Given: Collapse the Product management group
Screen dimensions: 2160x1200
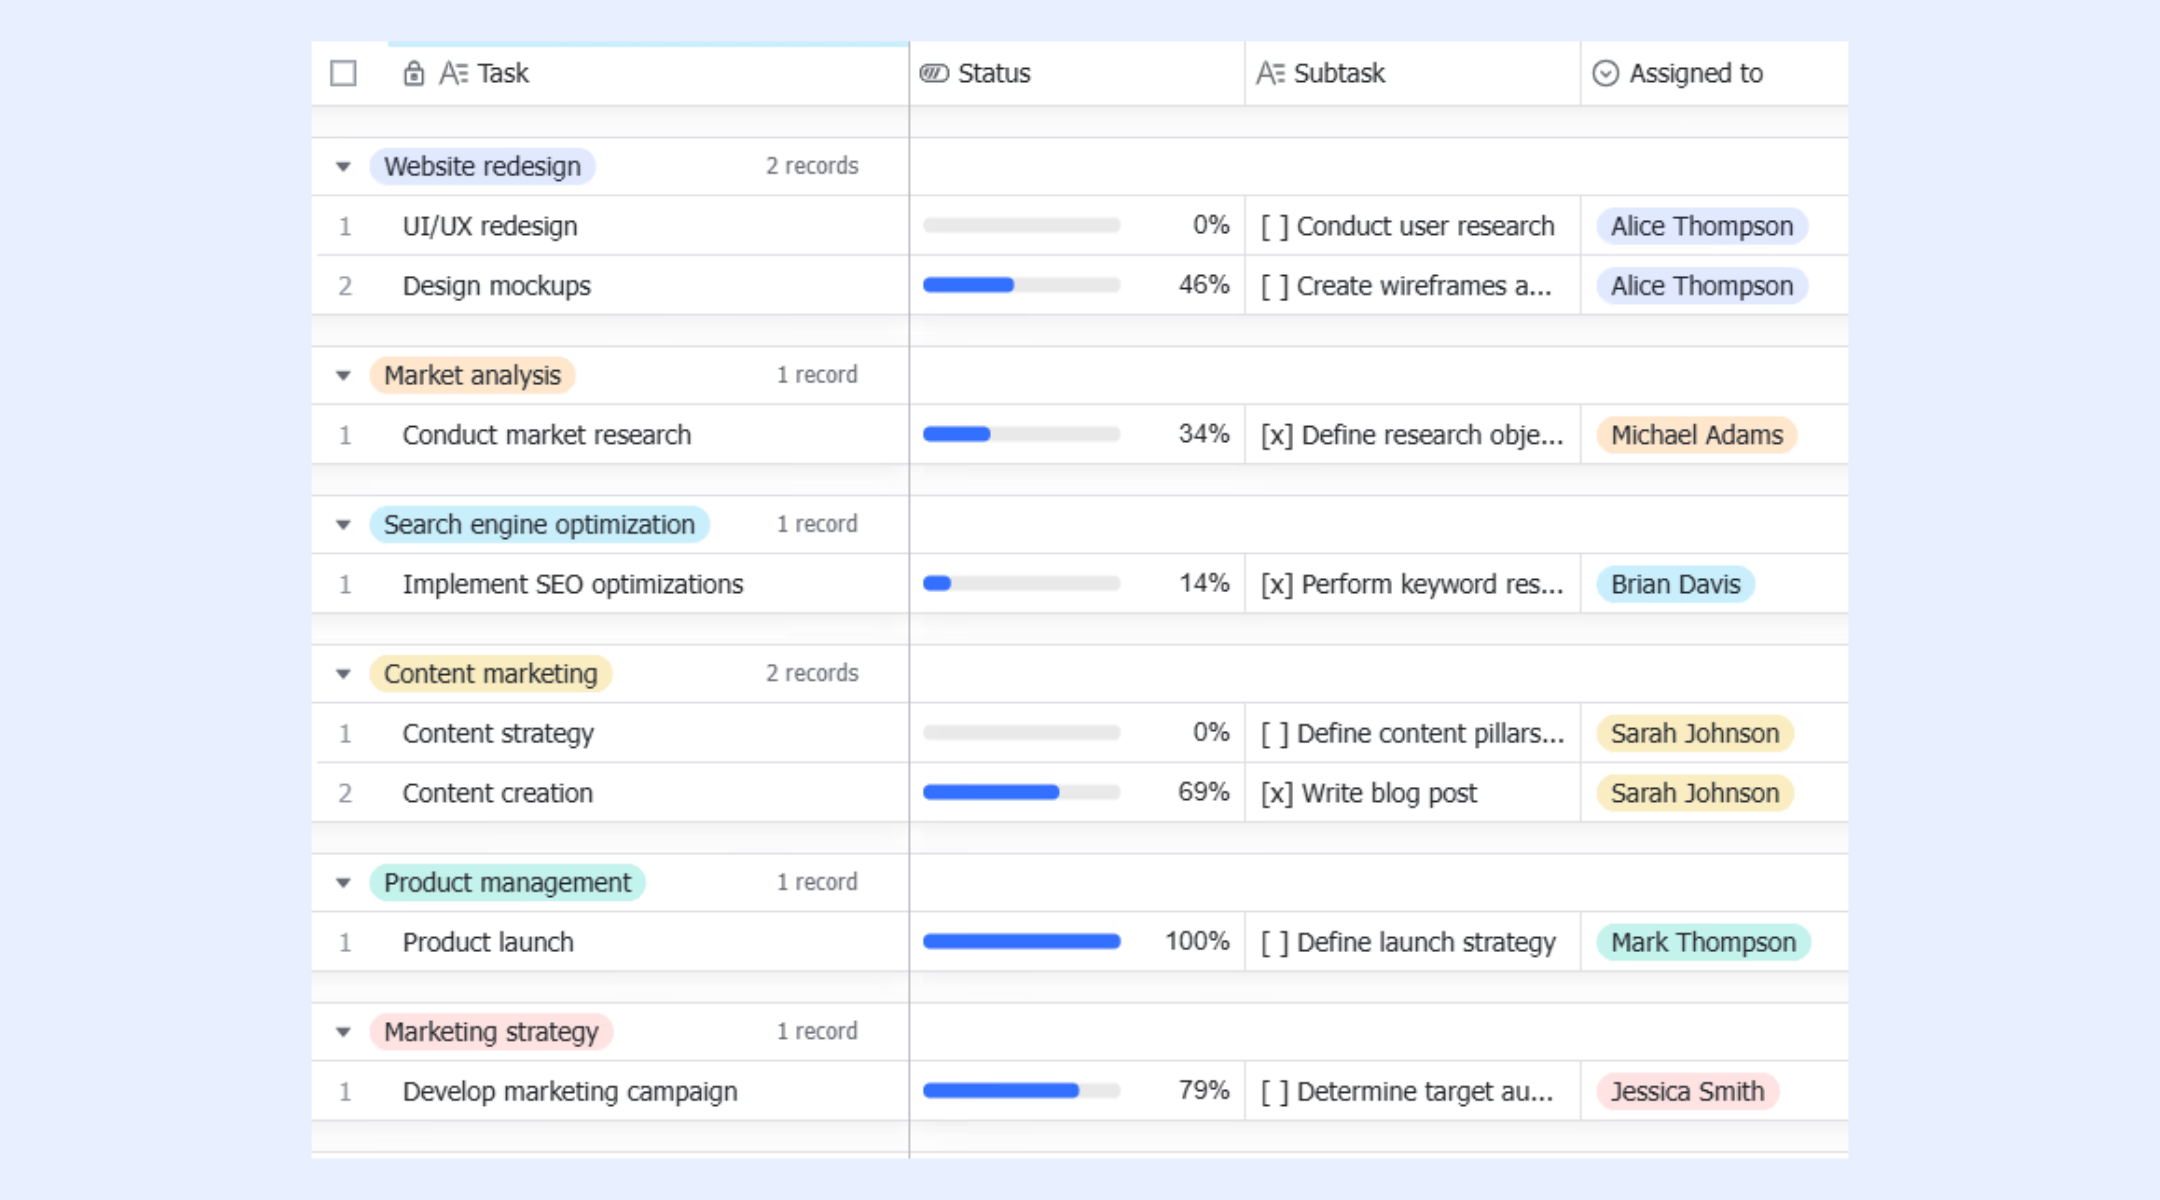Looking at the screenshot, I should coord(343,882).
